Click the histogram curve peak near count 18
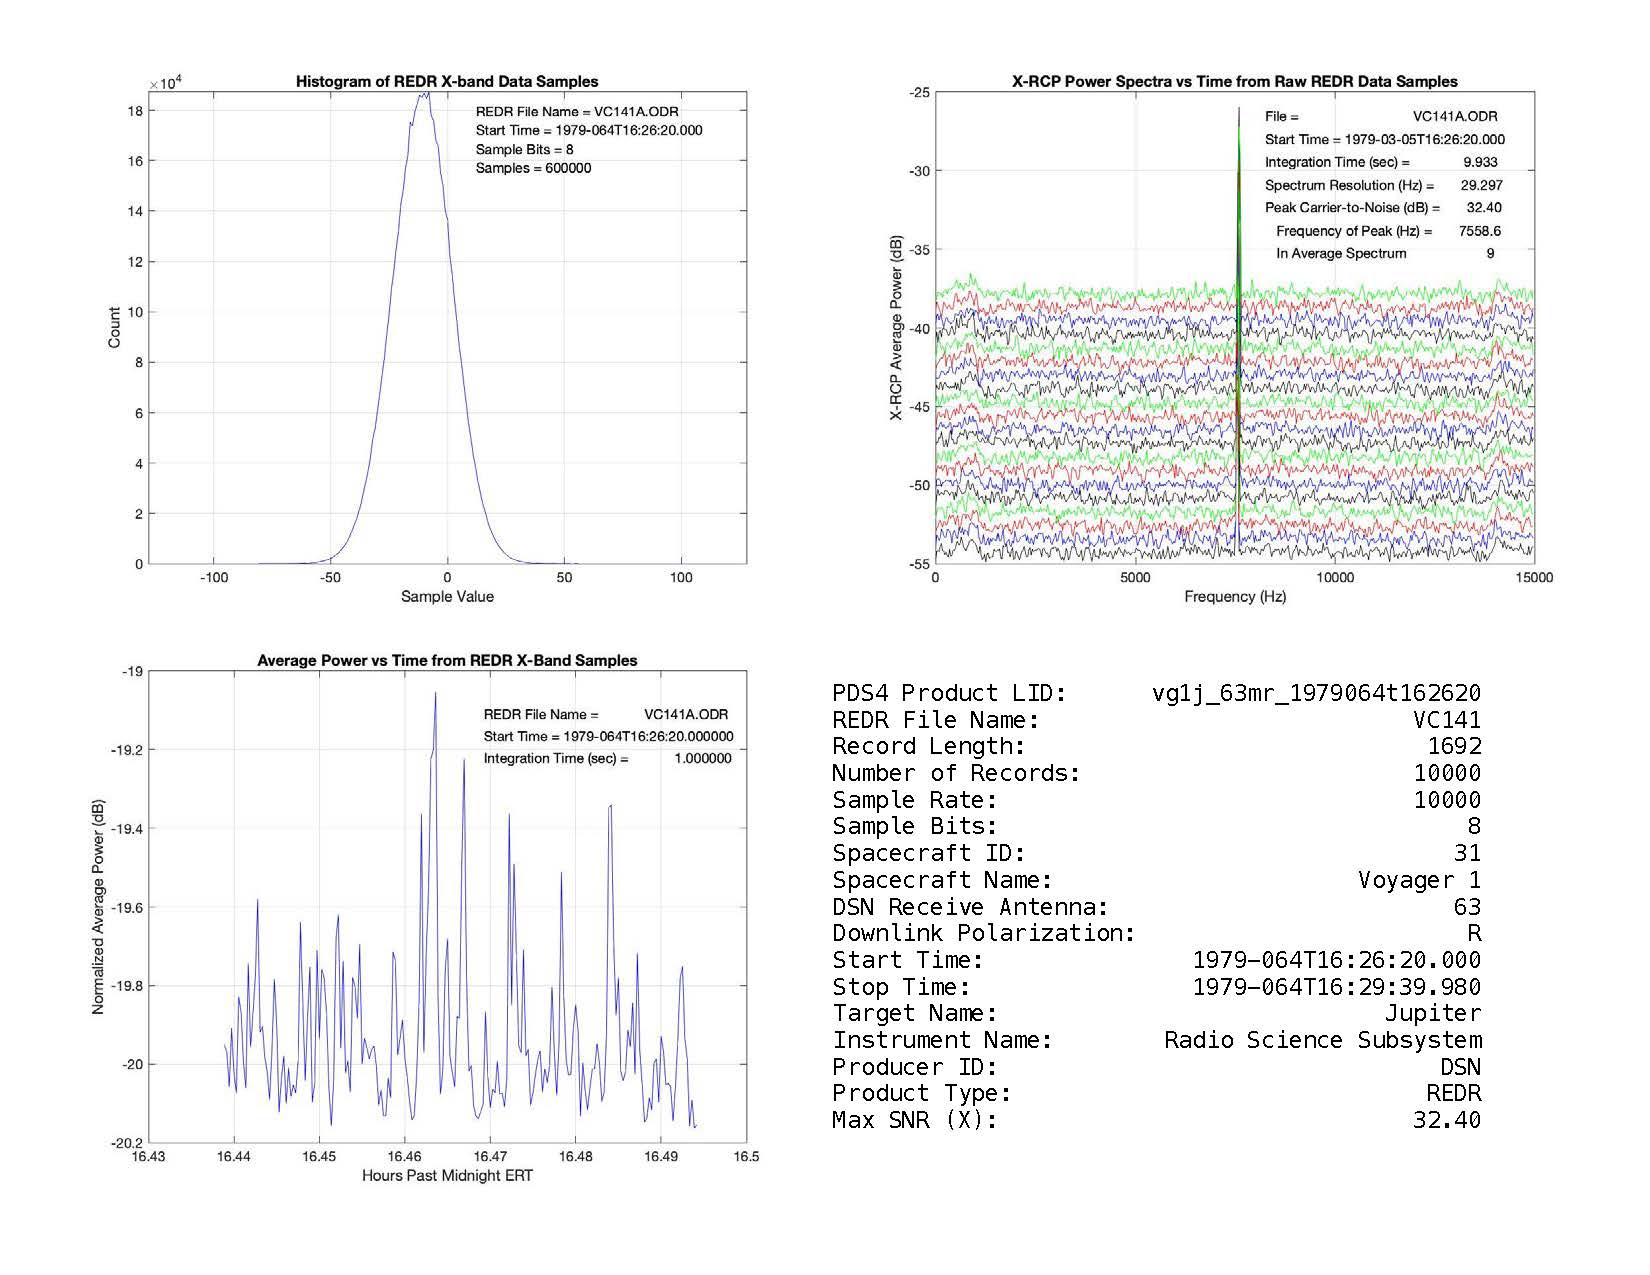 tap(425, 95)
